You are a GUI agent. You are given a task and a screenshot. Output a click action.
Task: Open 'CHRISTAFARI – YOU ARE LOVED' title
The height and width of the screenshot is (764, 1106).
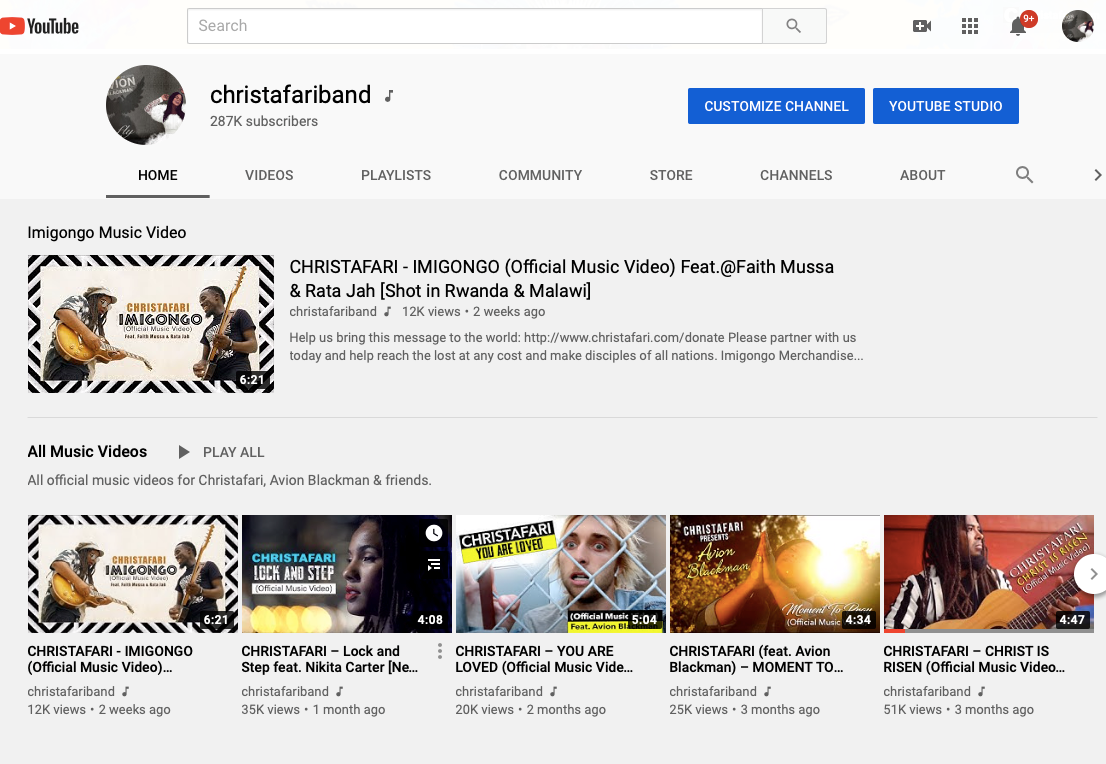pos(544,659)
